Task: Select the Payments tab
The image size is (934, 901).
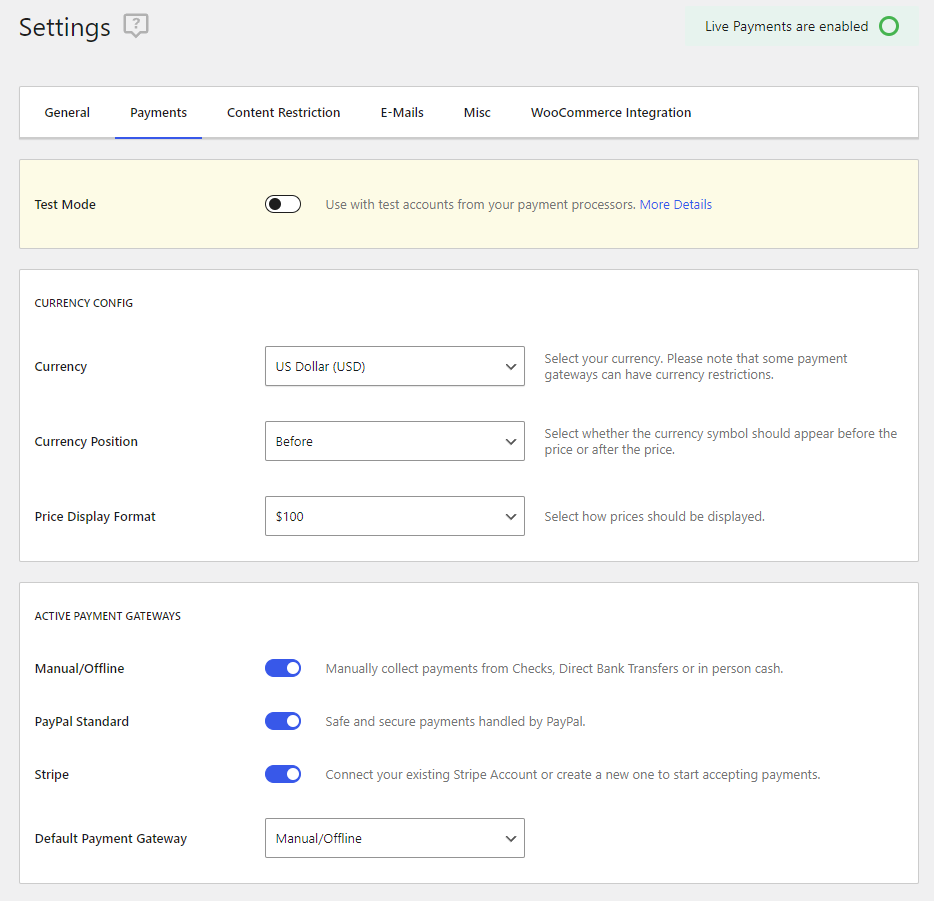Action: click(158, 113)
